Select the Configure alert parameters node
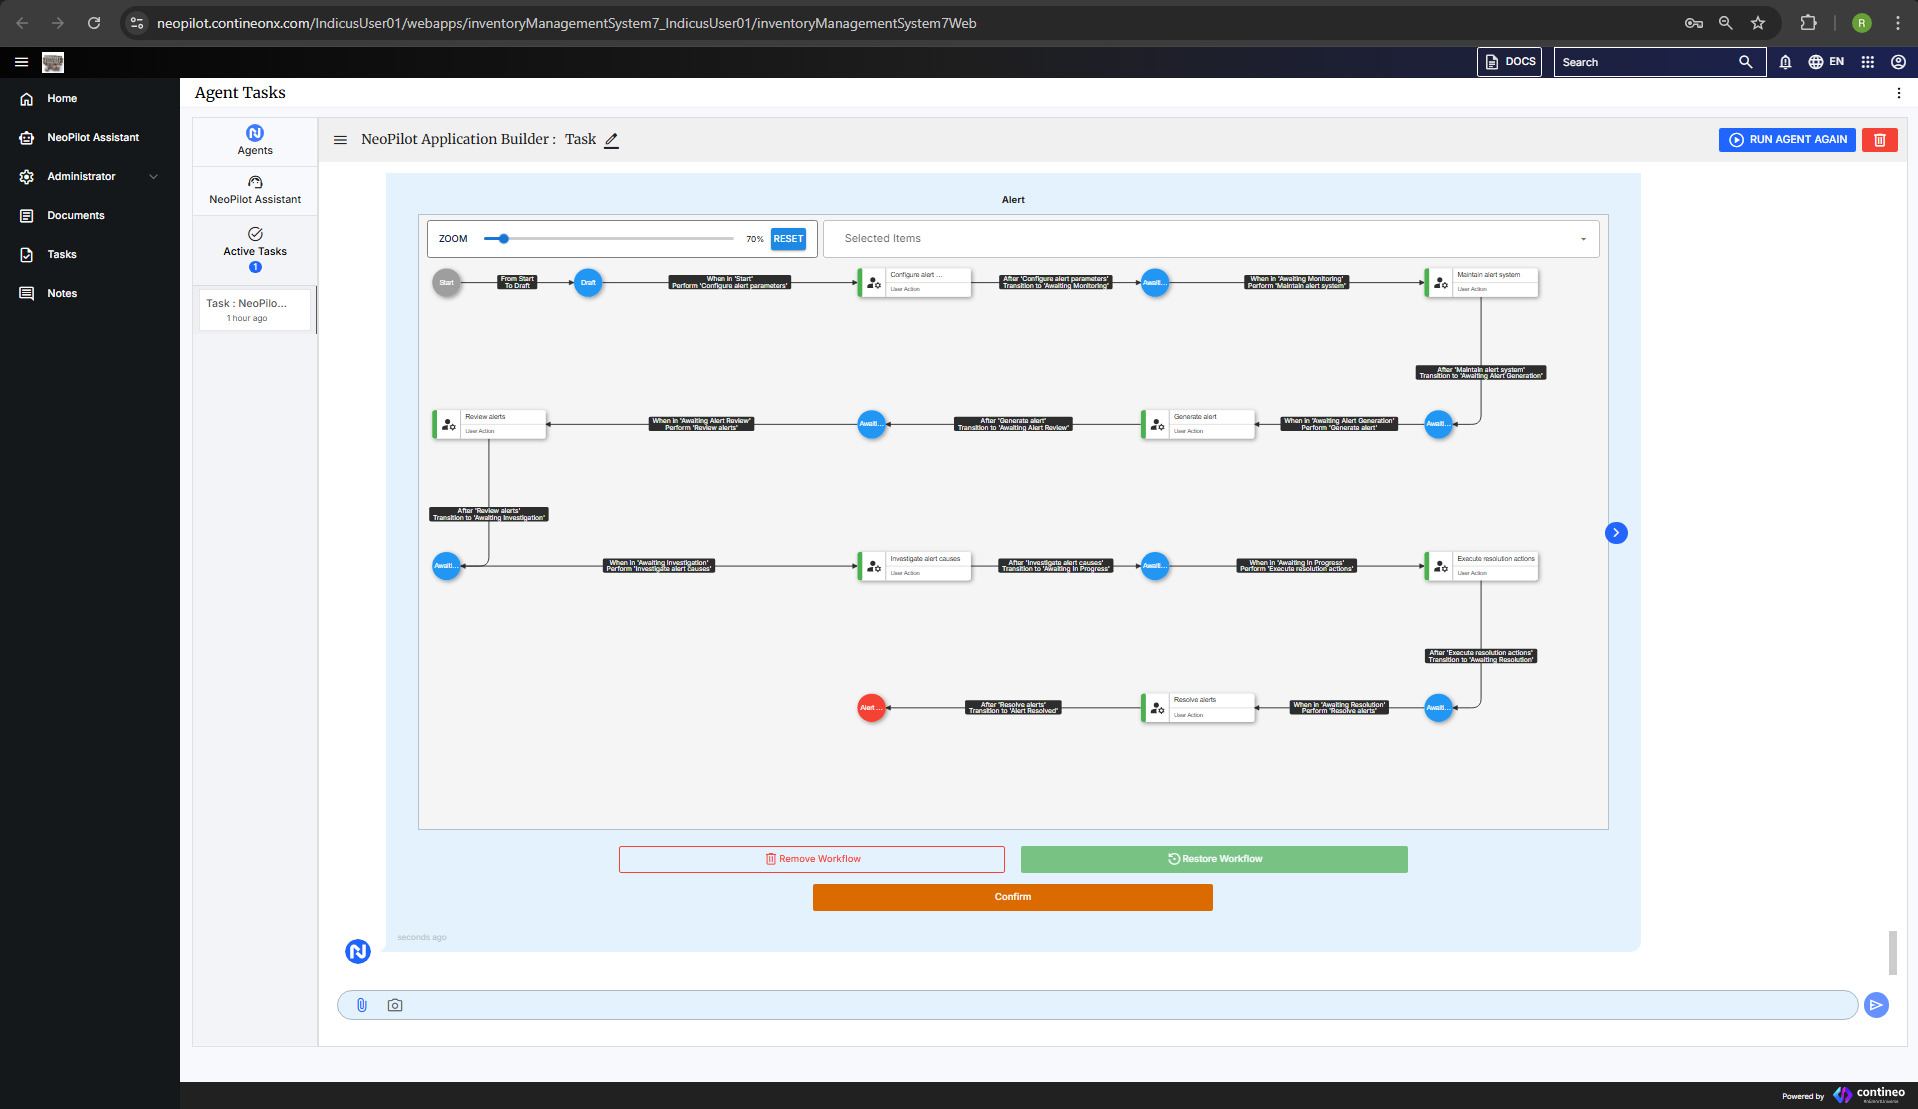 coord(914,282)
